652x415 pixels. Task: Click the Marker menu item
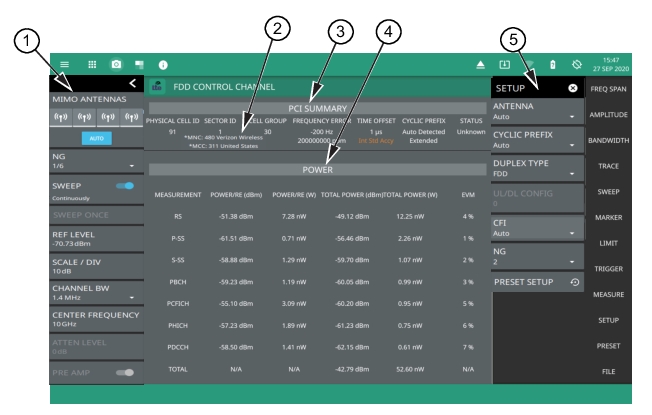coord(616,218)
